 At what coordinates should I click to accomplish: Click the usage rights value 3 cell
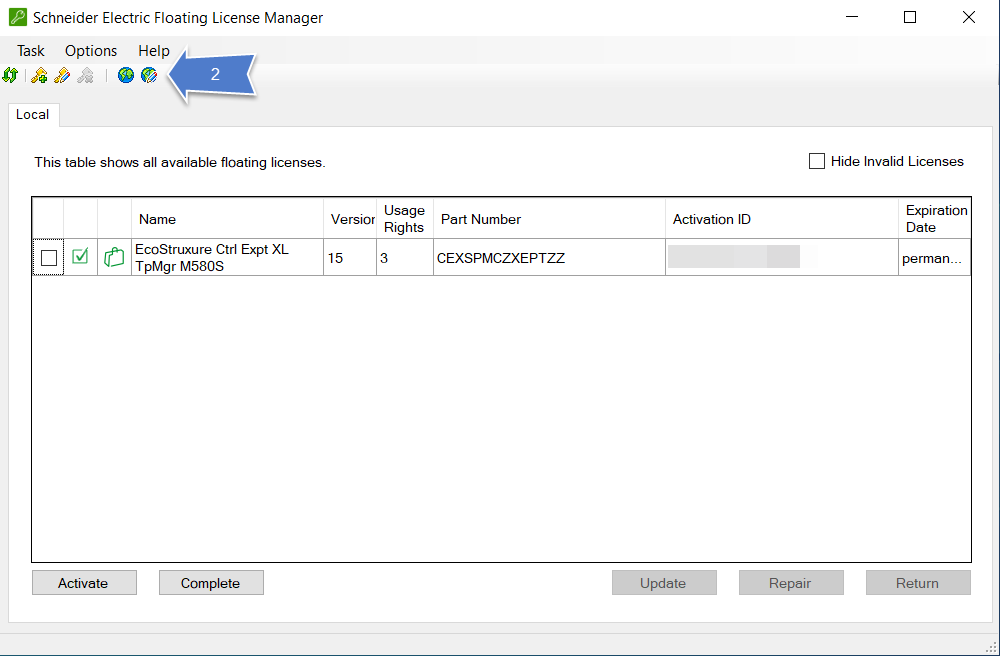pyautogui.click(x=405, y=258)
